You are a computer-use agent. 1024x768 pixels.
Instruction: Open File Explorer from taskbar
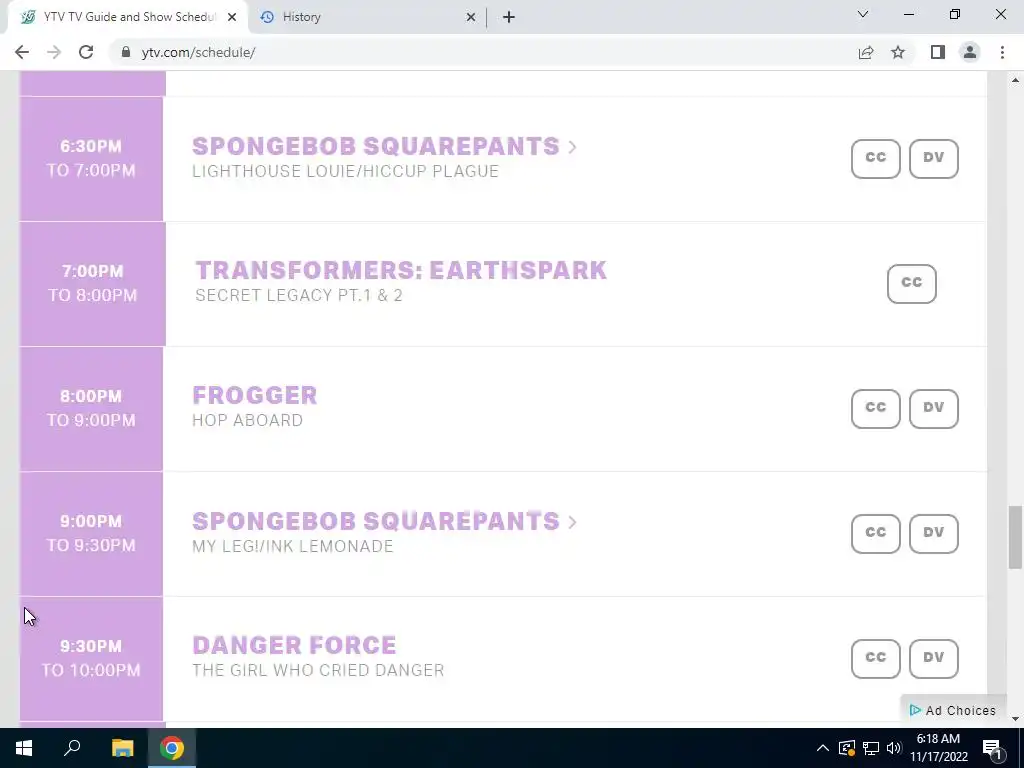click(x=122, y=748)
